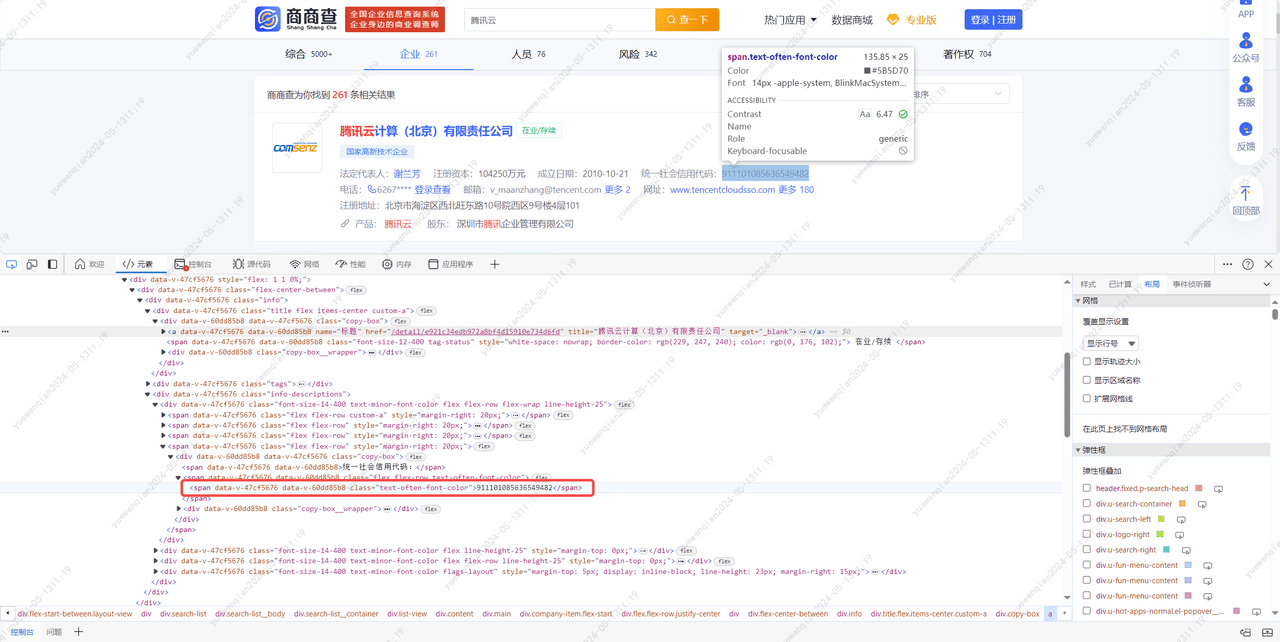
Task: Click the element inspect picker icon
Action: [x=12, y=264]
